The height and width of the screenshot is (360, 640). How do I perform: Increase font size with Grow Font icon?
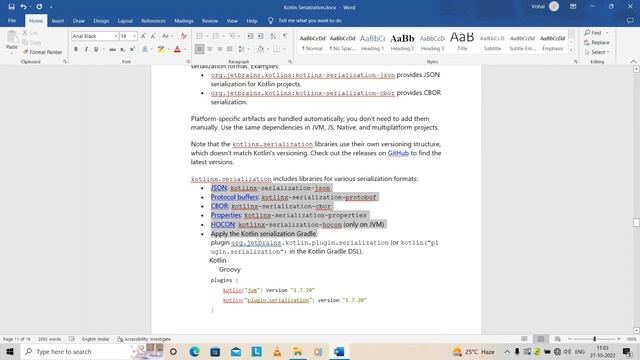143,36
